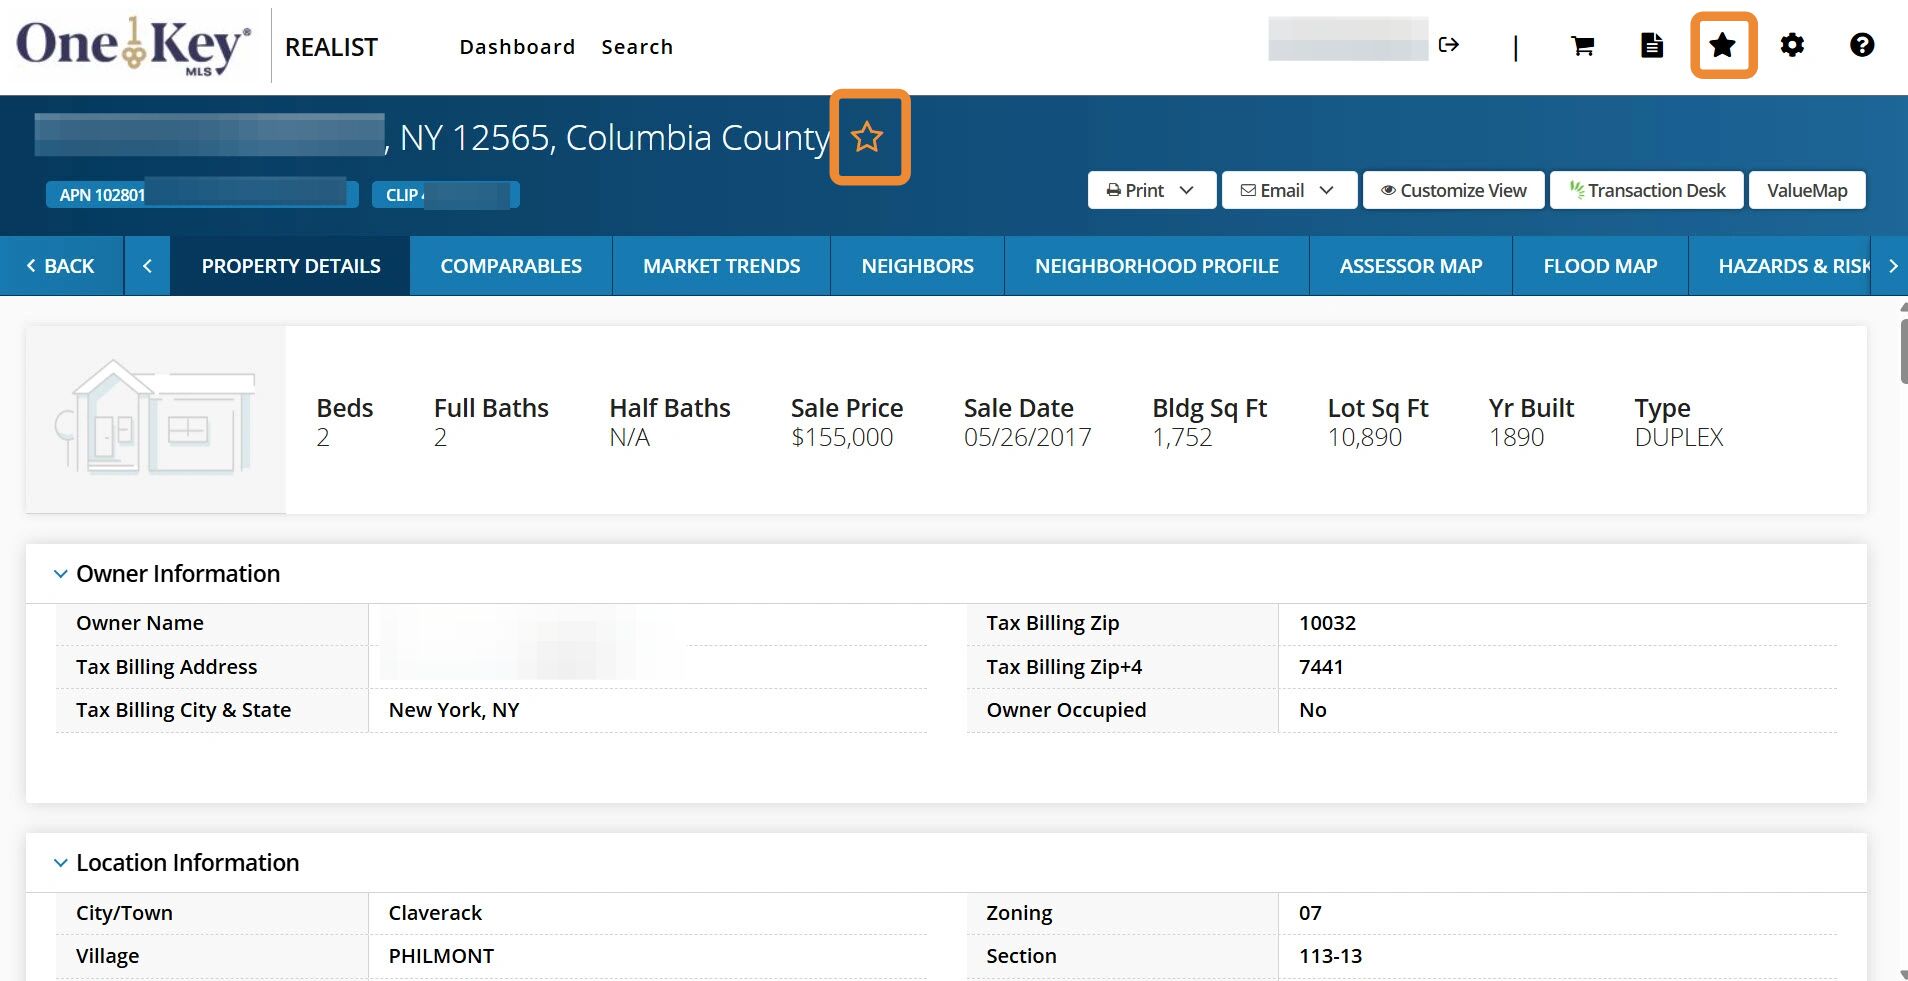The image size is (1908, 981).
Task: Open the Dashboard menu
Action: click(x=517, y=47)
